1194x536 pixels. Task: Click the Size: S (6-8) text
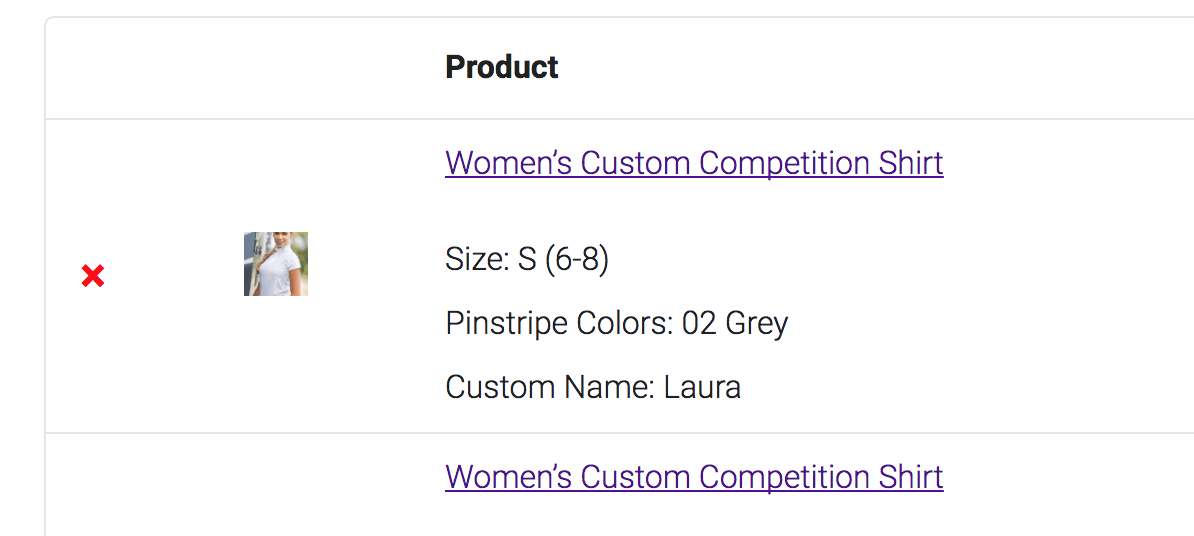pyautogui.click(x=527, y=260)
